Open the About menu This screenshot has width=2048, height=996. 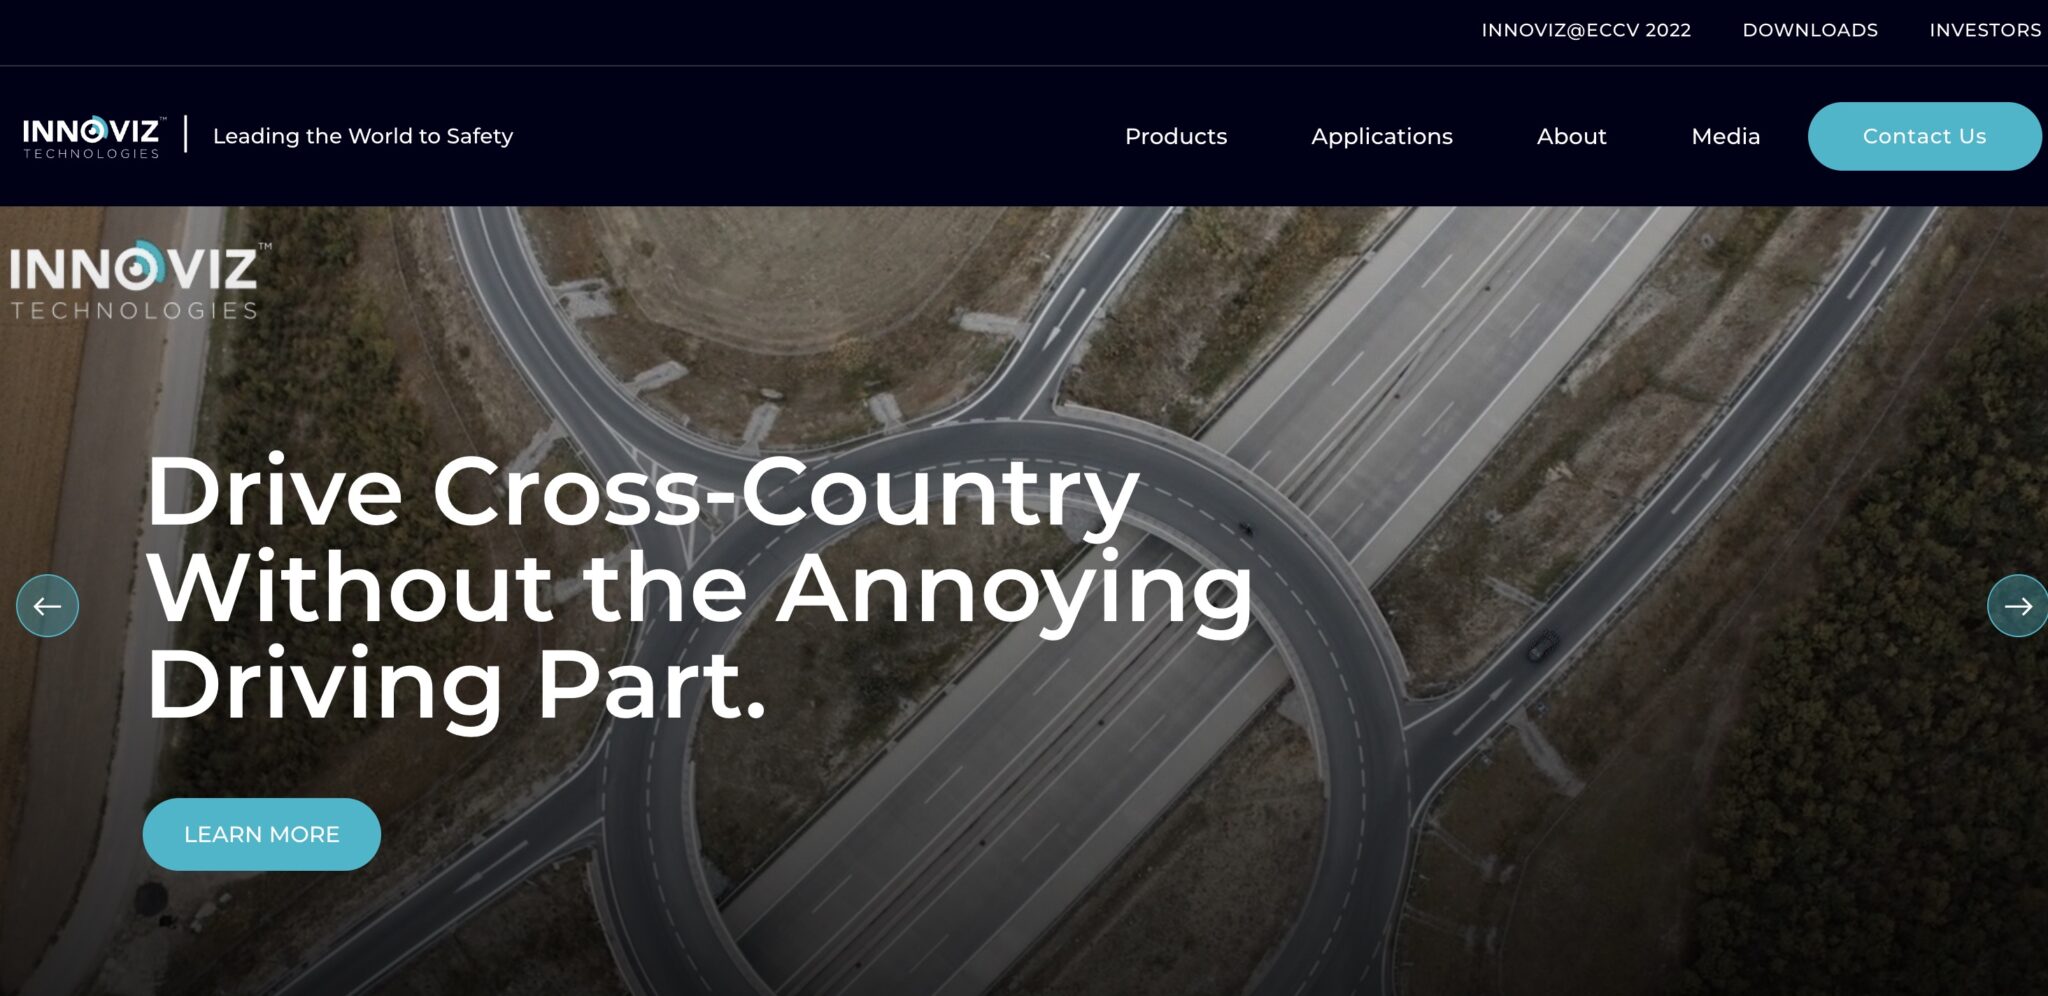[x=1572, y=136]
